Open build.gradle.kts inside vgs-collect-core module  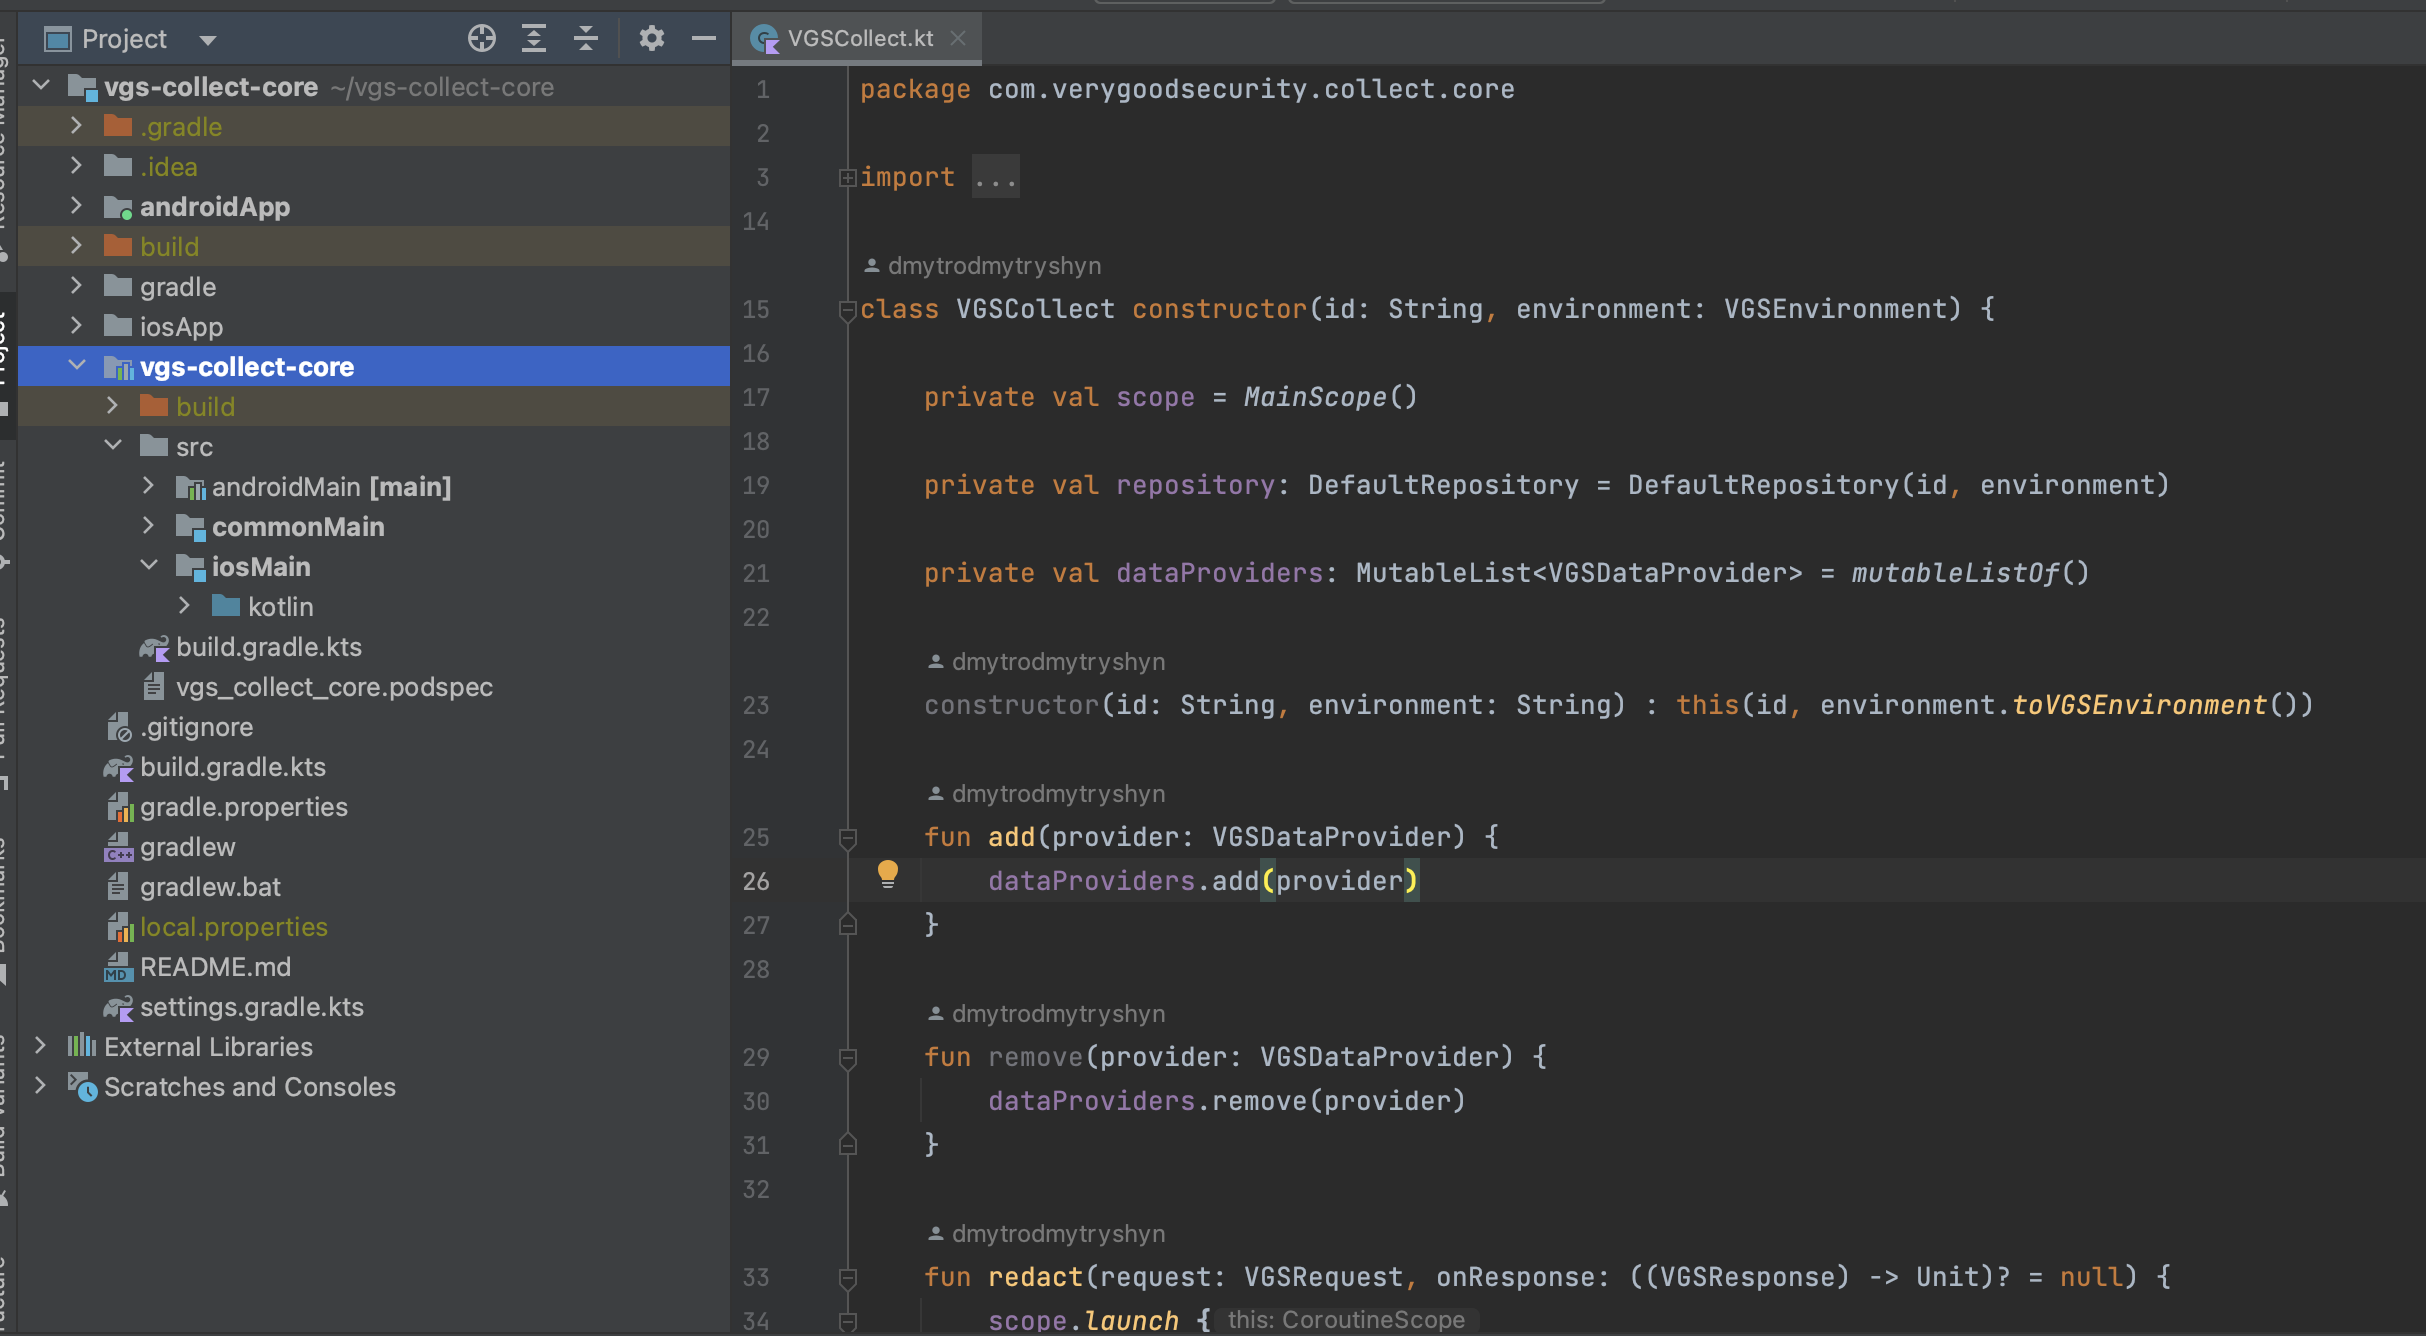point(268,647)
